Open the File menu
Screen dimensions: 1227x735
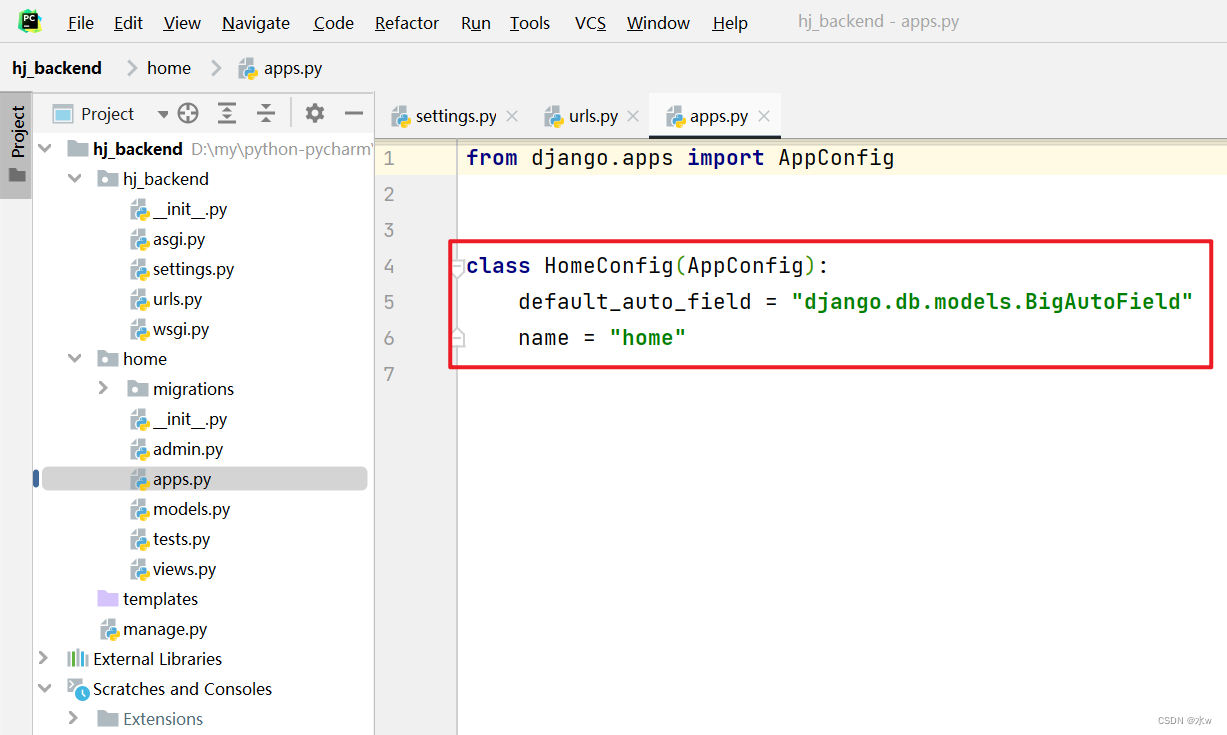(80, 23)
